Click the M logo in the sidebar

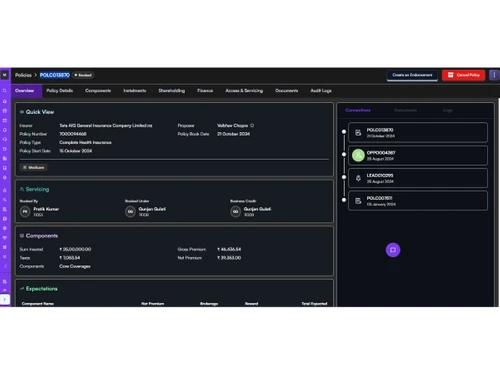tap(5, 75)
